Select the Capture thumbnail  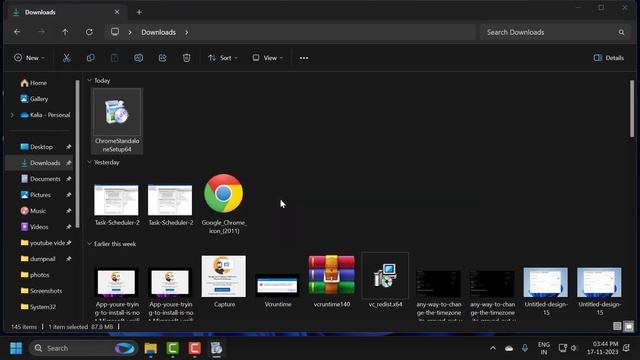click(x=224, y=282)
